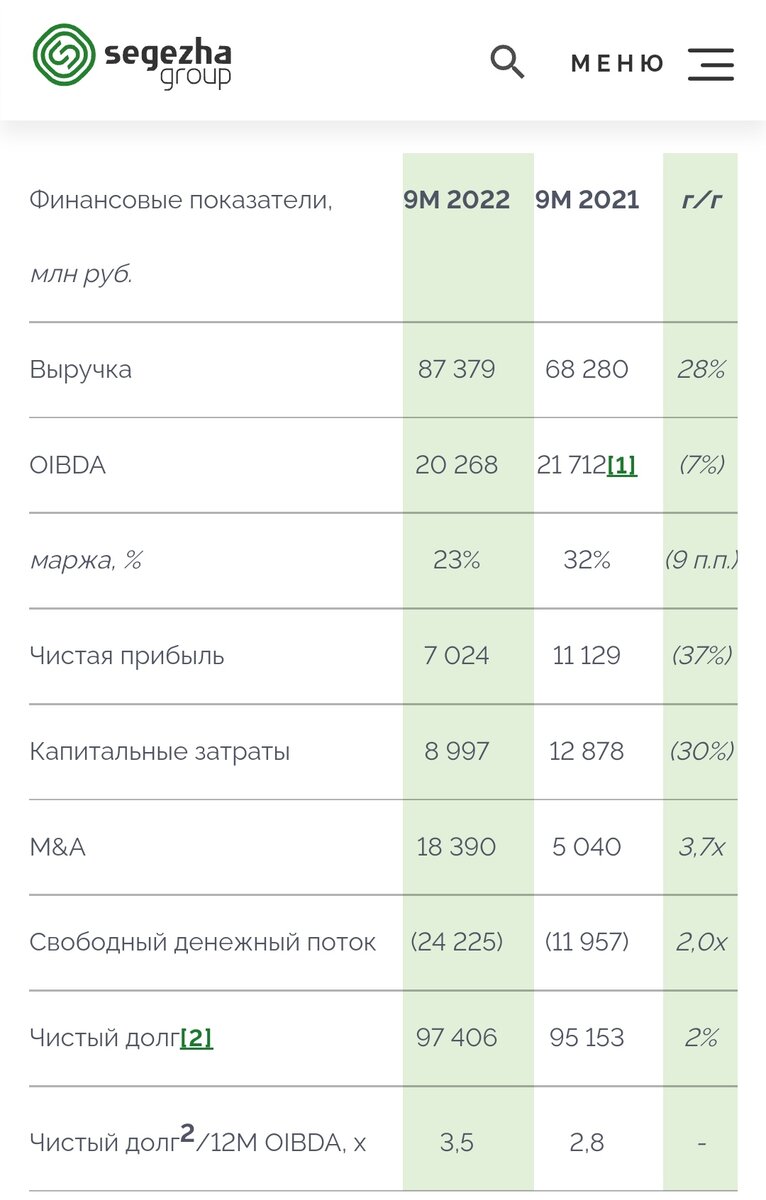
Task: Click the маржа, % row label
Action: pos(85,561)
